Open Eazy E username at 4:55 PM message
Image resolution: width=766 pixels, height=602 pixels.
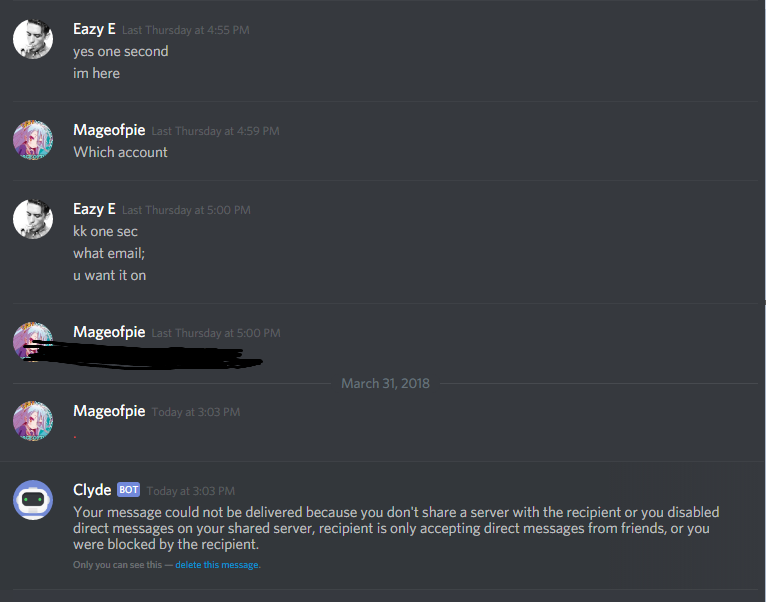[94, 29]
